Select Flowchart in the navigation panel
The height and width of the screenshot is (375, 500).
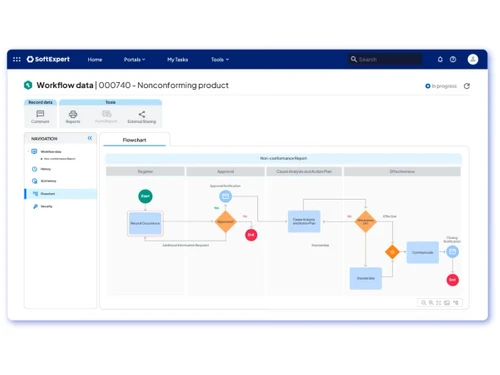click(61, 194)
